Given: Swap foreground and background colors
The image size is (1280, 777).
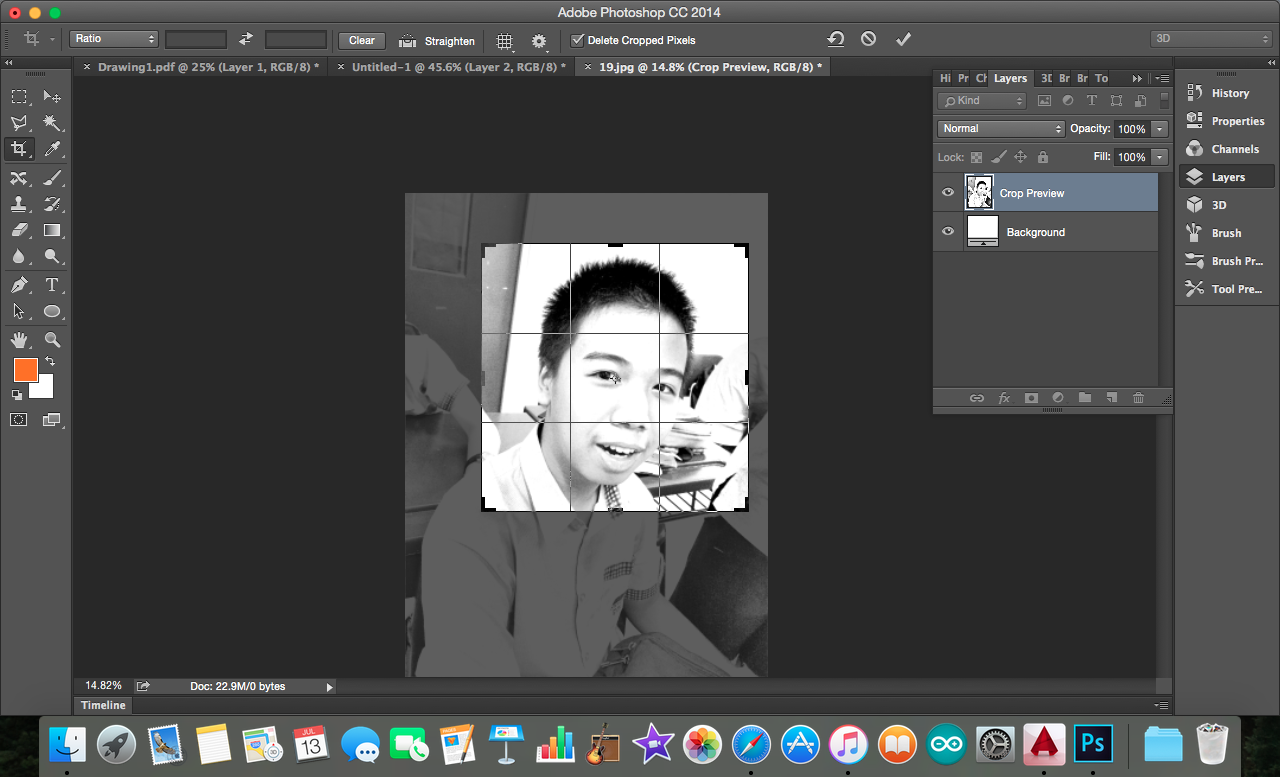Looking at the screenshot, I should pyautogui.click(x=49, y=361).
